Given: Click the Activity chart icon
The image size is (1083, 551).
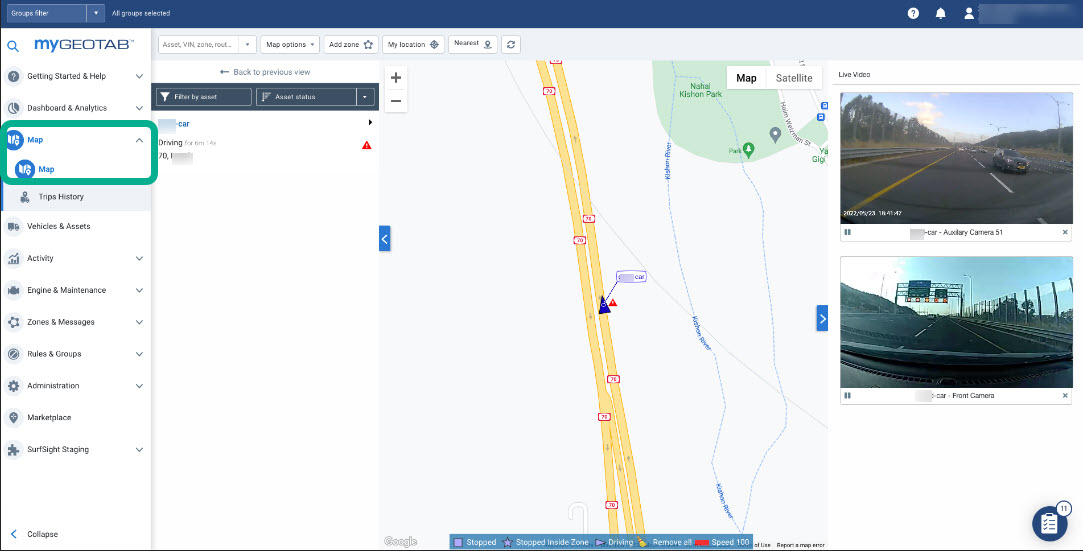Looking at the screenshot, I should (x=14, y=258).
